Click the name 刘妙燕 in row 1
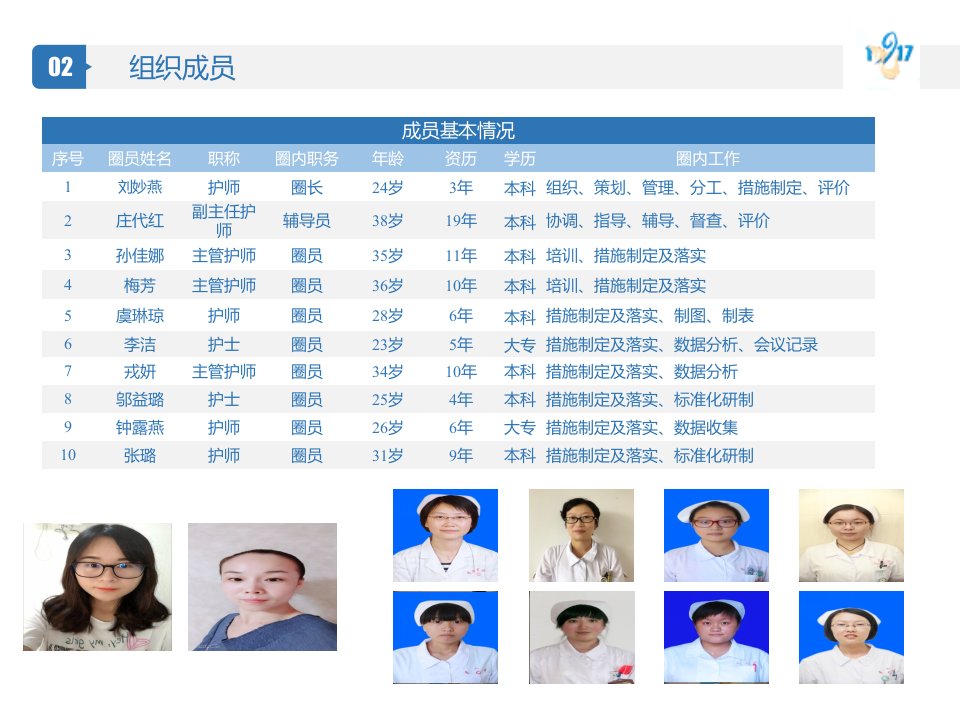 [140, 187]
